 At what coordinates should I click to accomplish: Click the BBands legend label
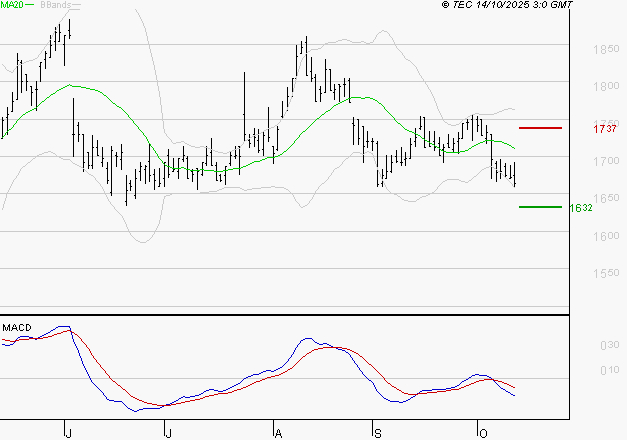[56, 5]
